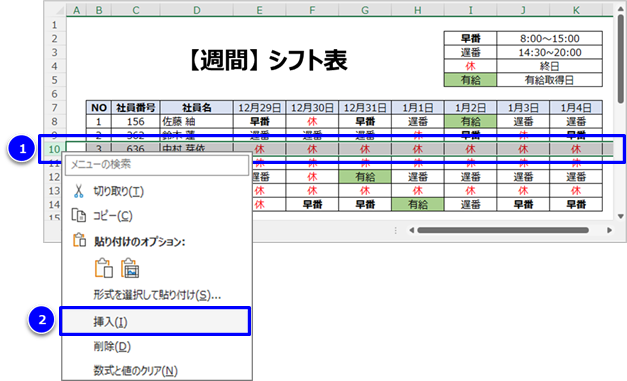Screen dimensions: 627x381
Task: Click the vertical scrollbar down arrow
Action: tap(621, 216)
